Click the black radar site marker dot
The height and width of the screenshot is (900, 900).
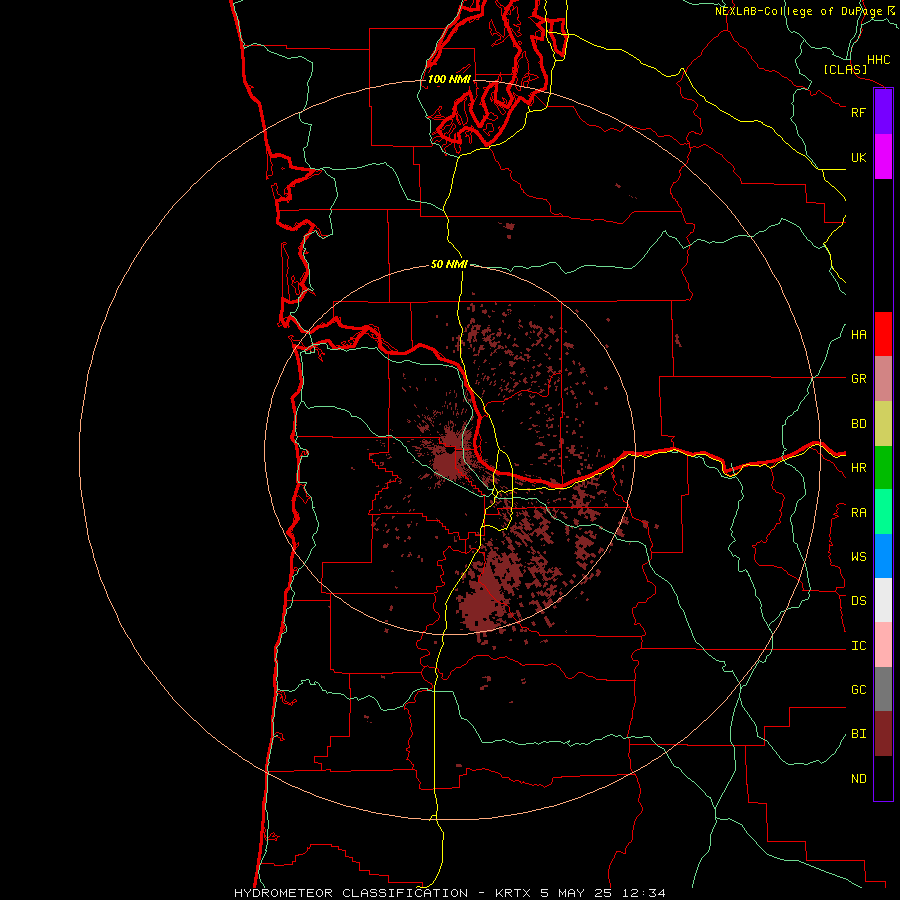coord(450,451)
